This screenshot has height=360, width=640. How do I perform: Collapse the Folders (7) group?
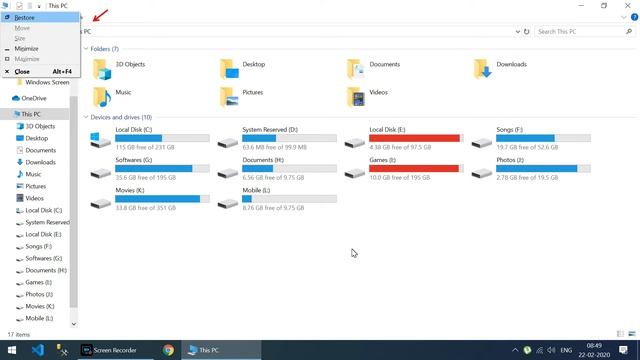[86, 49]
